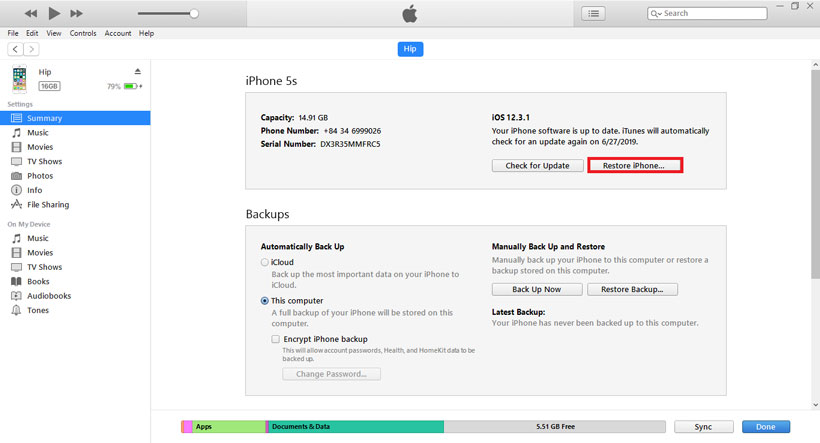Image resolution: width=820 pixels, height=443 pixels.
Task: Select Summary in Settings sidebar
Action: pos(75,118)
